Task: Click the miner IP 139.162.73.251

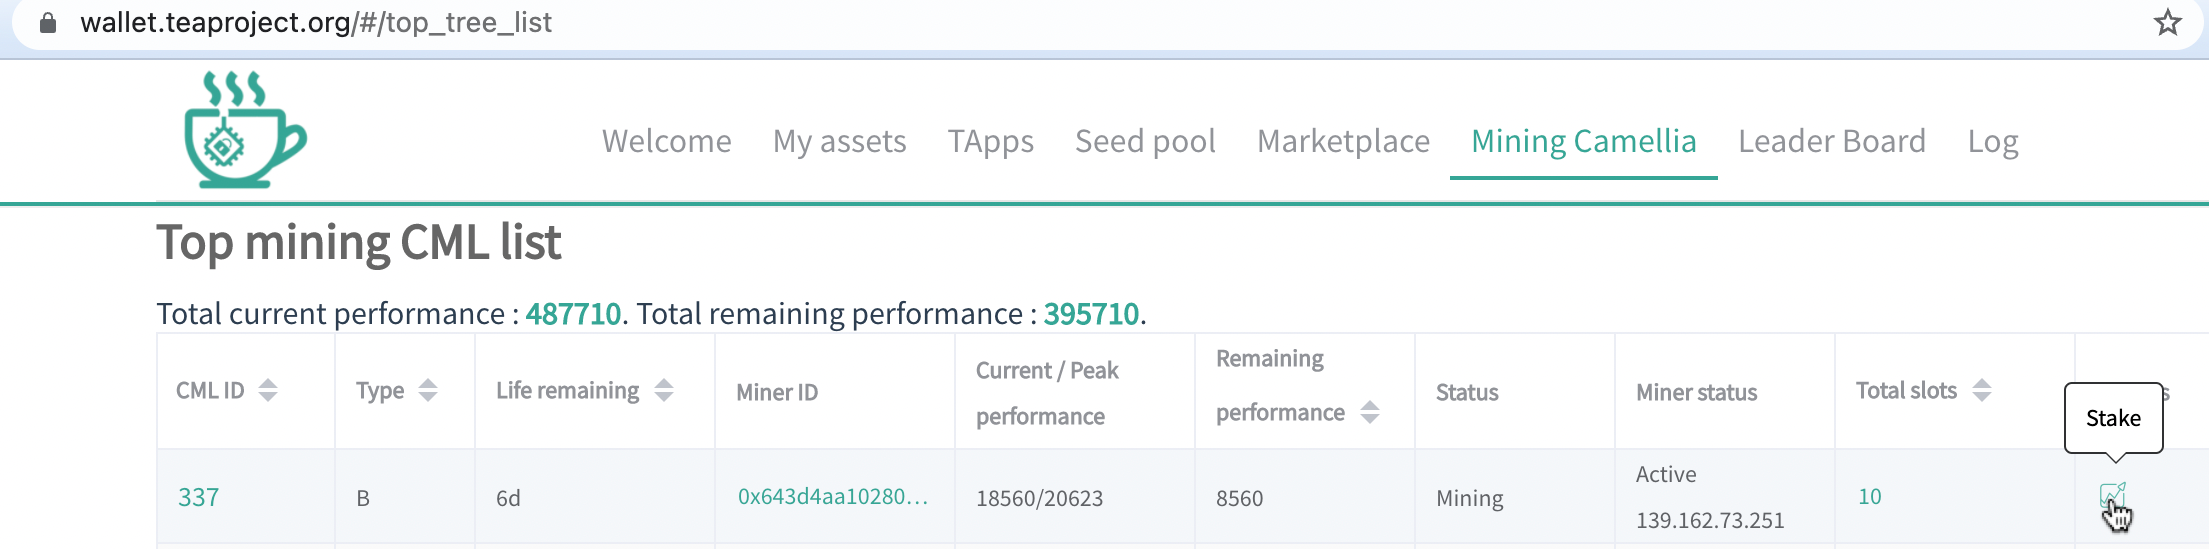Action: (x=1710, y=520)
